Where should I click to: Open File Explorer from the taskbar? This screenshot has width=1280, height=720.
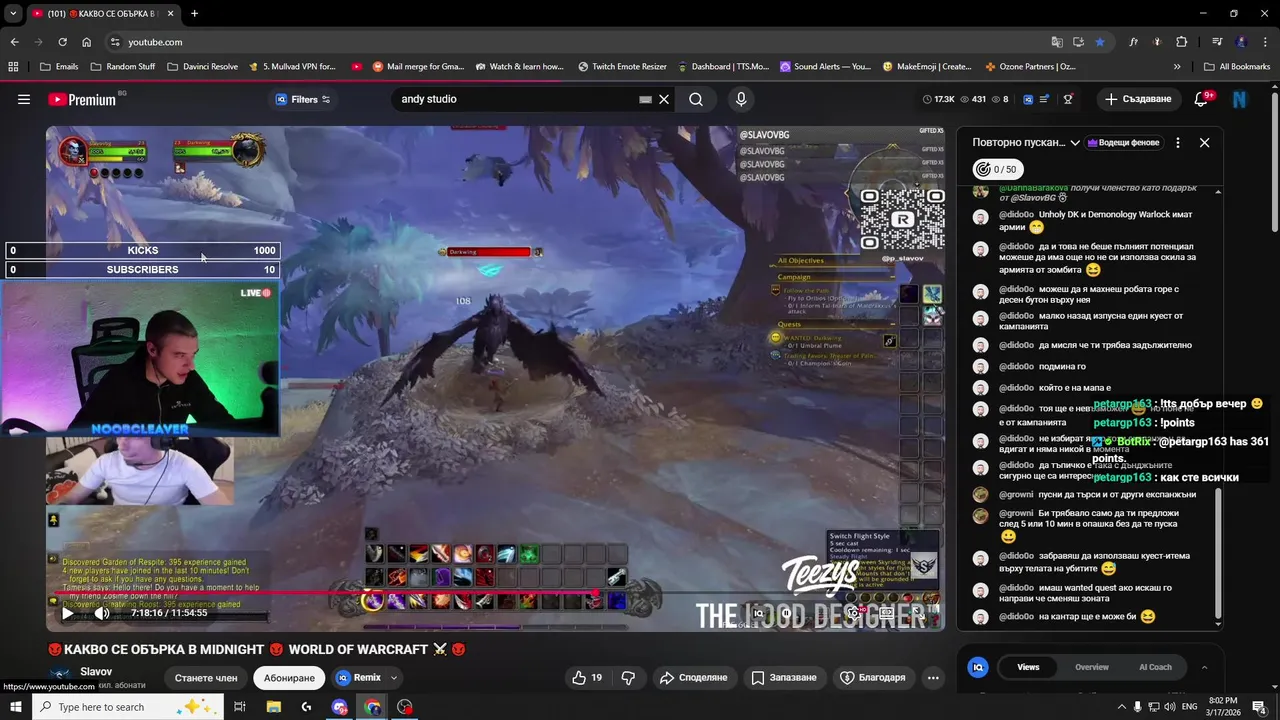pos(273,707)
